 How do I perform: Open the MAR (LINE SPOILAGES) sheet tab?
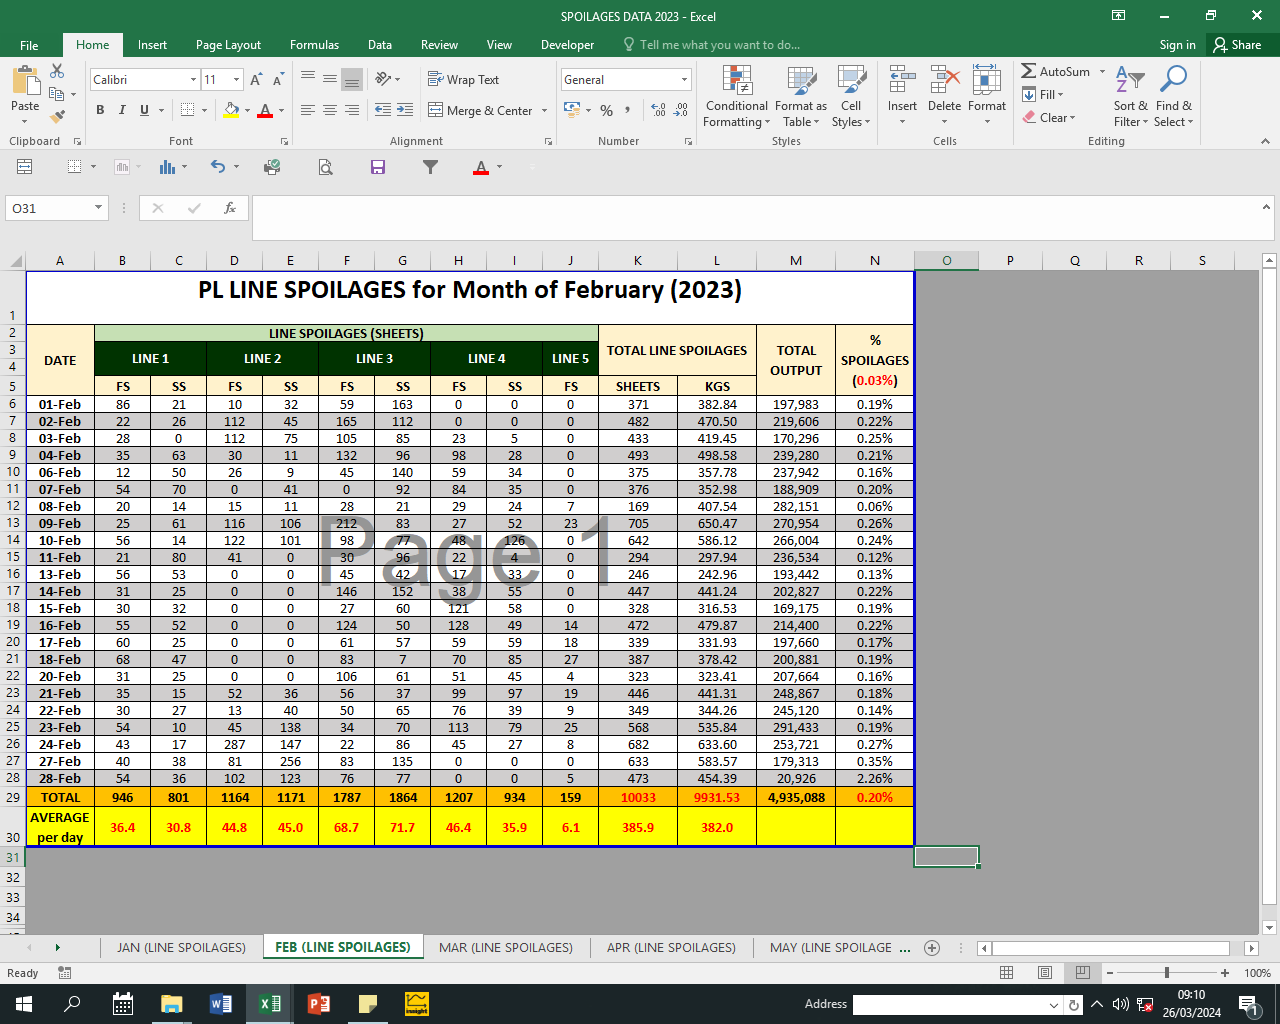(506, 947)
